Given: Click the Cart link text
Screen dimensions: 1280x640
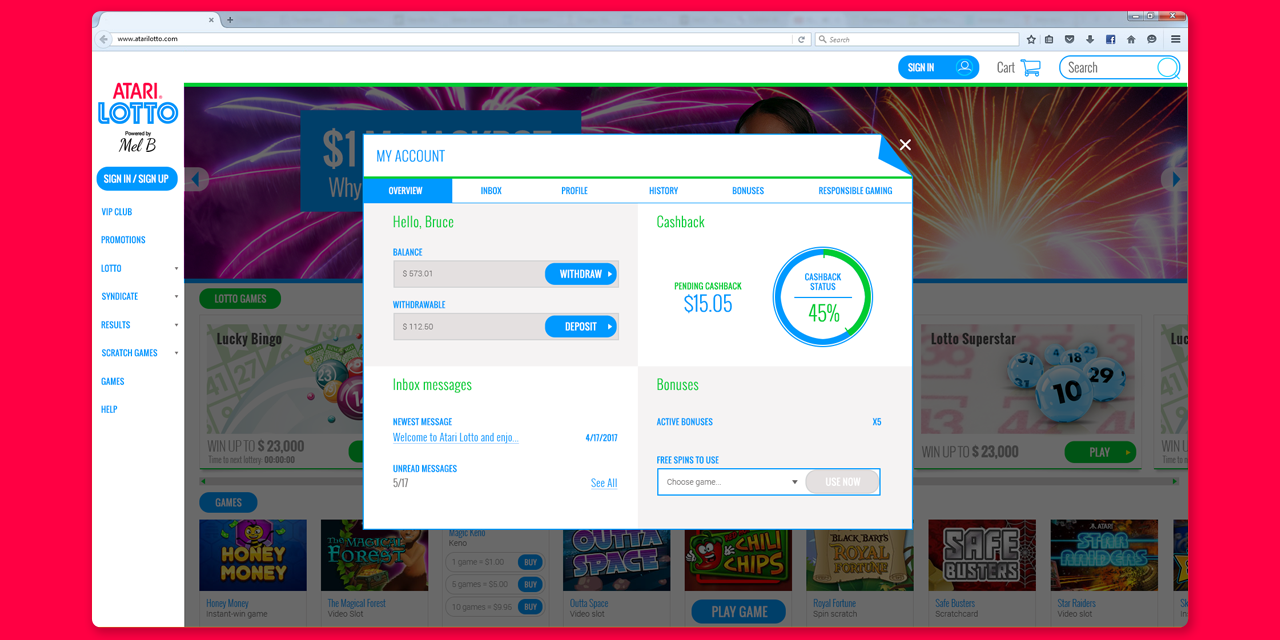Looking at the screenshot, I should pos(1006,68).
